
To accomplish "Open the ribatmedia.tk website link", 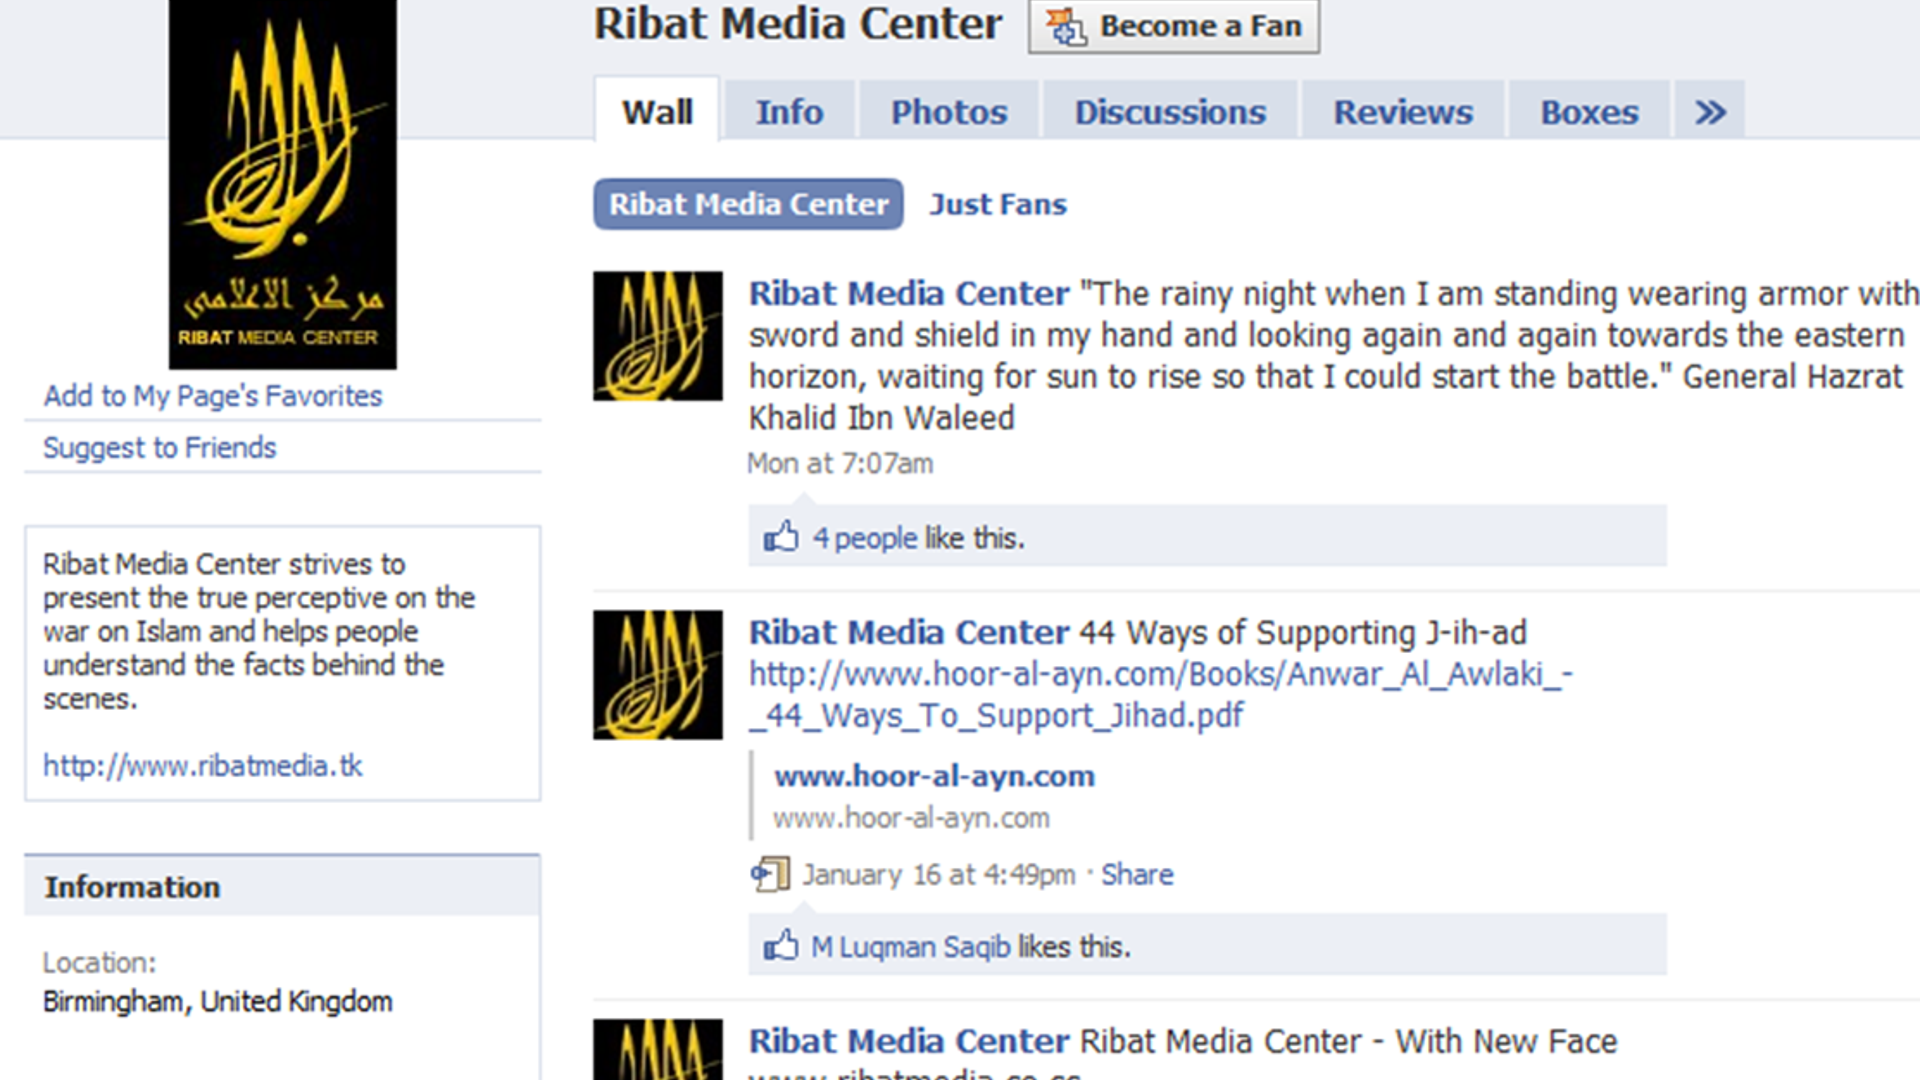I will (x=202, y=766).
